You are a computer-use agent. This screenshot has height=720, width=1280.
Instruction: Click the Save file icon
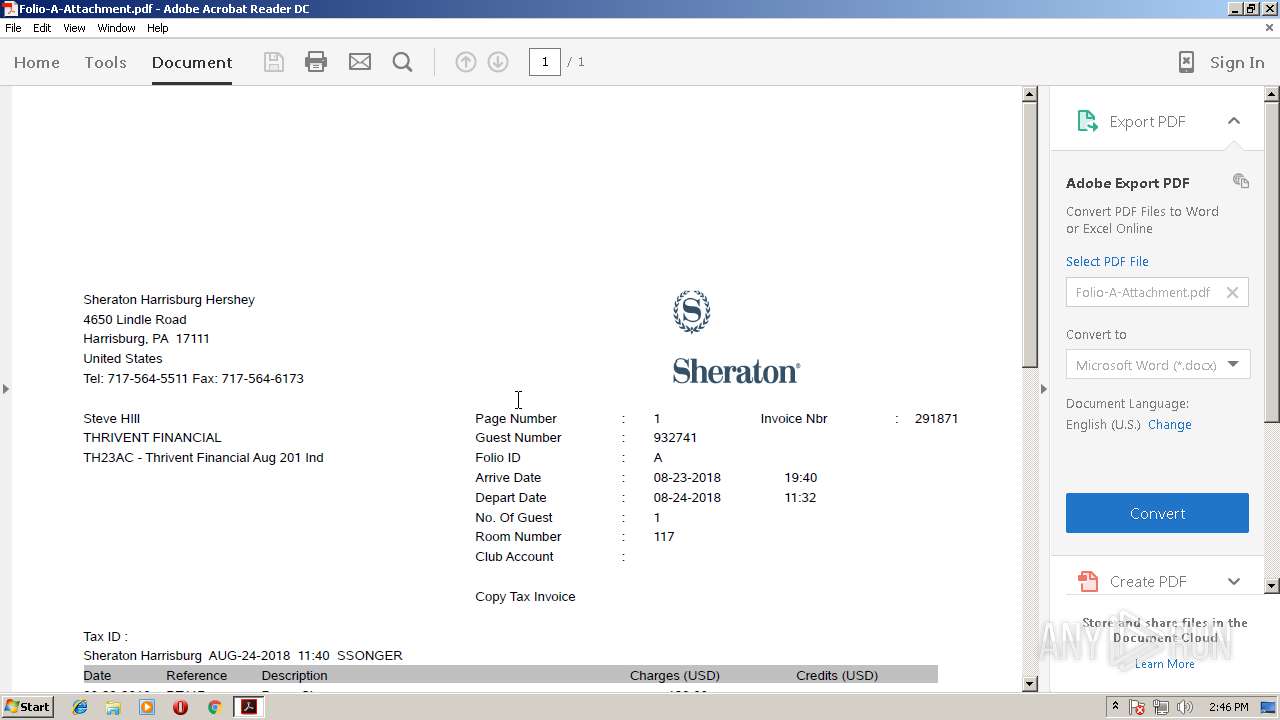(x=273, y=62)
